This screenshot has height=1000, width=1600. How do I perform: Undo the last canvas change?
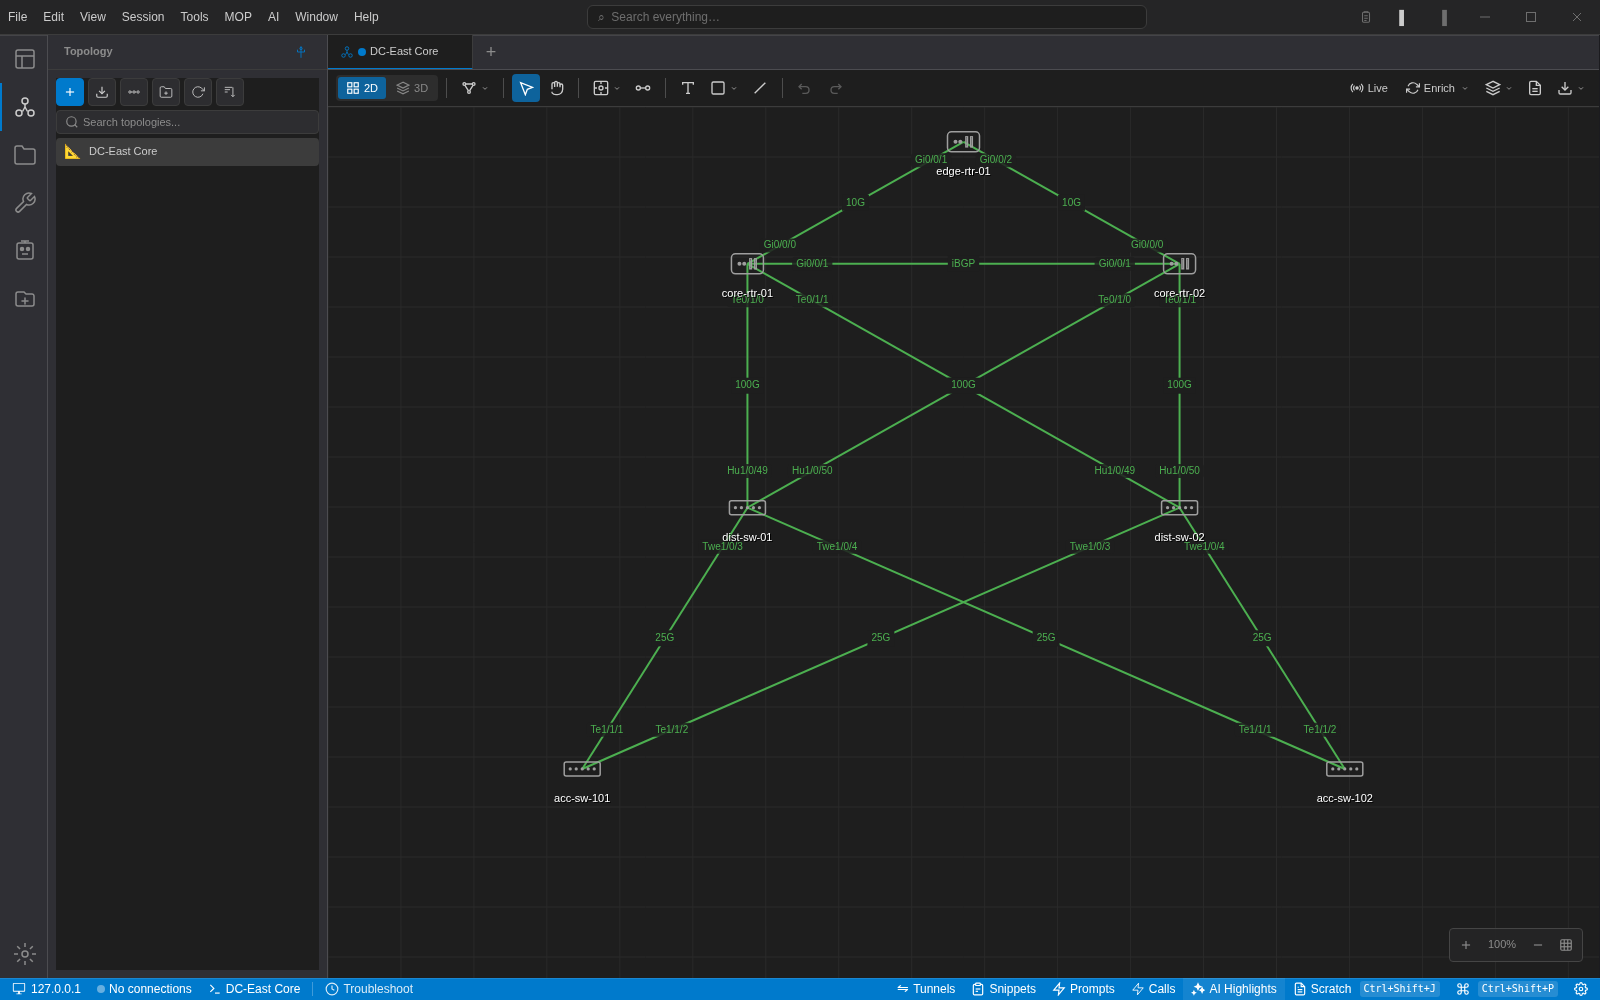pyautogui.click(x=804, y=88)
